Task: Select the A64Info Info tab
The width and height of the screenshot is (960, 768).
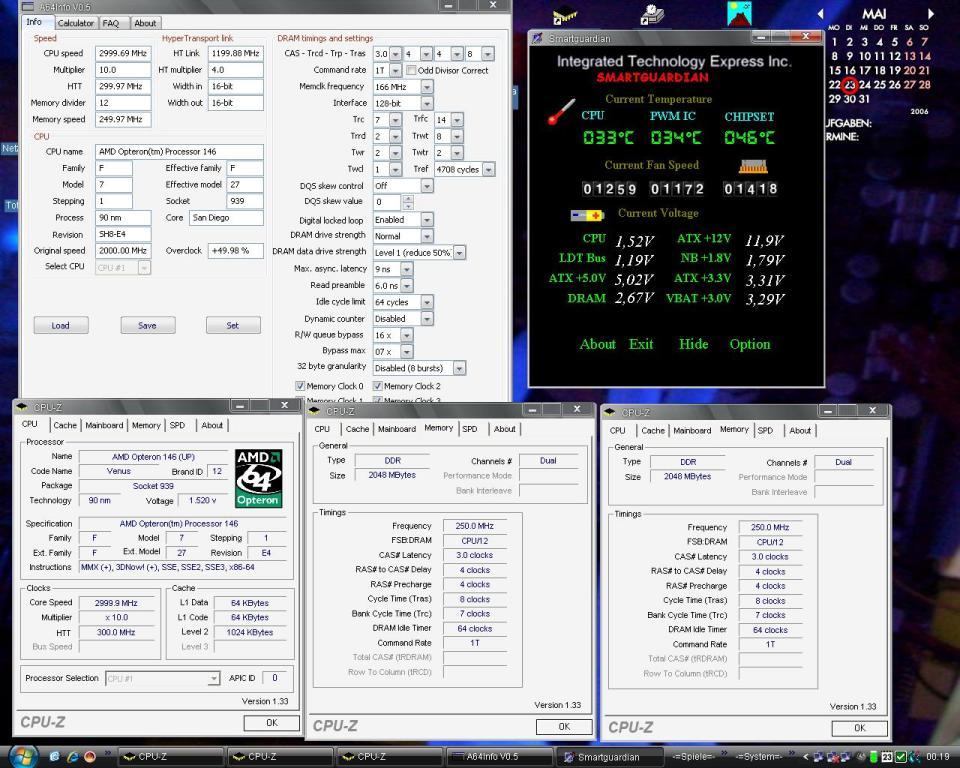Action: coord(34,21)
